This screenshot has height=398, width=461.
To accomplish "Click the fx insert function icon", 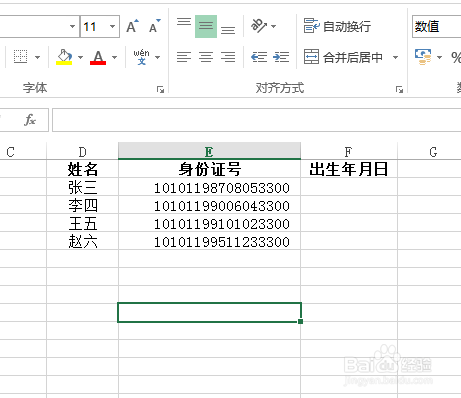I will [x=30, y=120].
